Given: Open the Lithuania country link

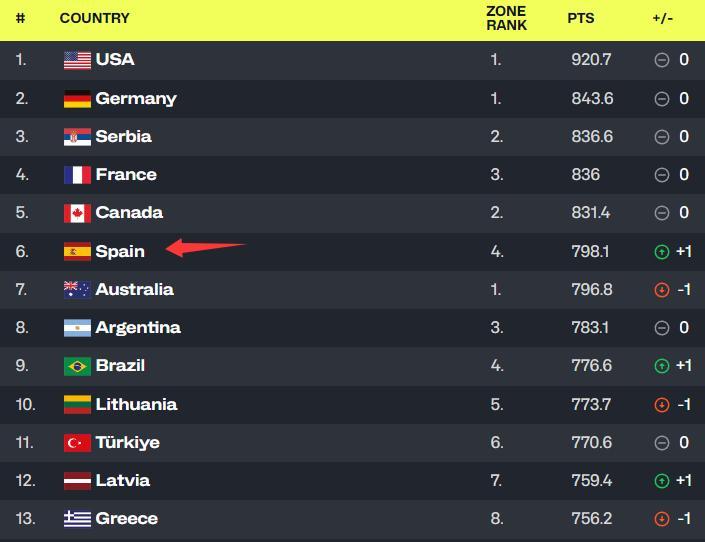Looking at the screenshot, I should coord(136,404).
